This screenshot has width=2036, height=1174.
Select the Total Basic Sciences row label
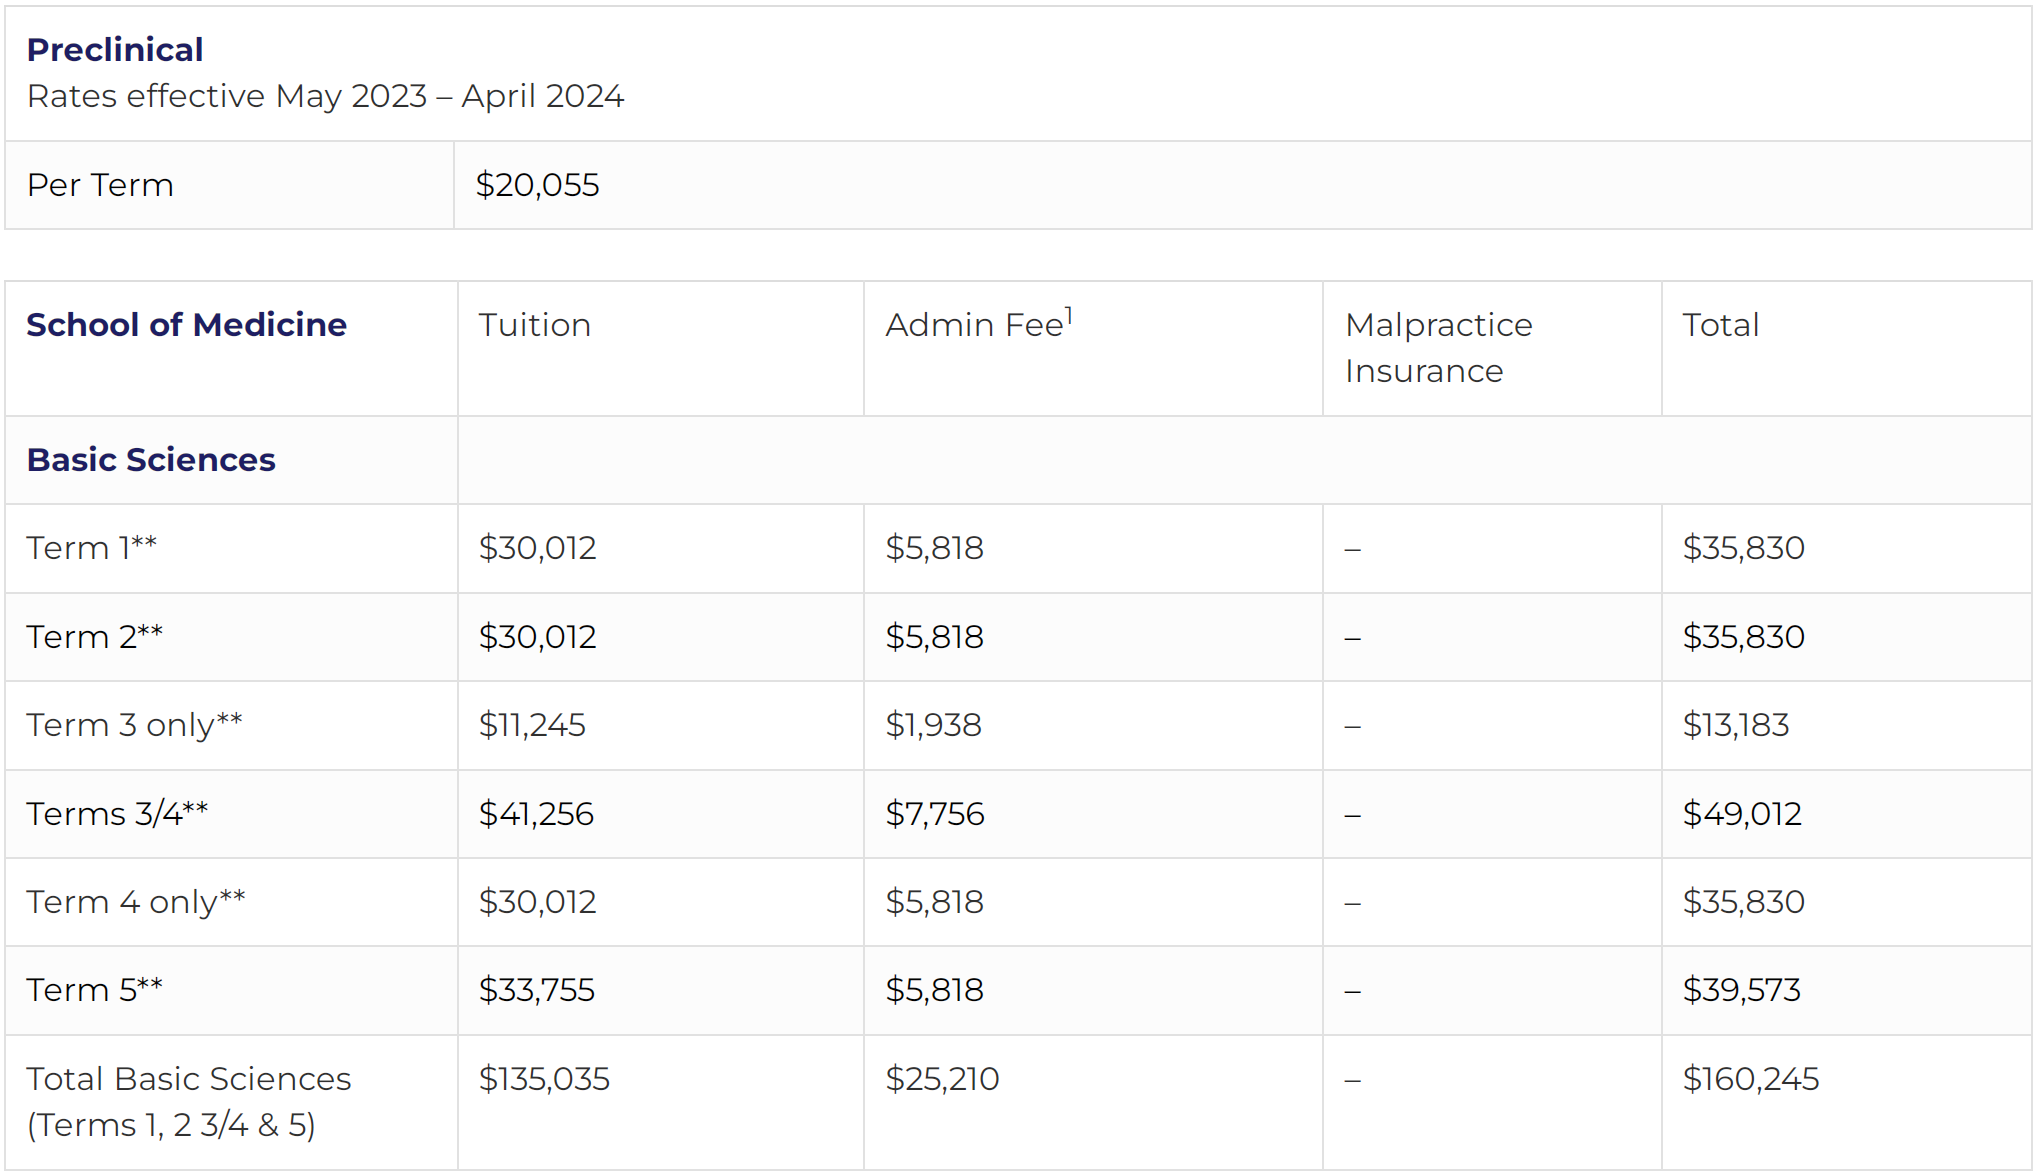point(189,1102)
